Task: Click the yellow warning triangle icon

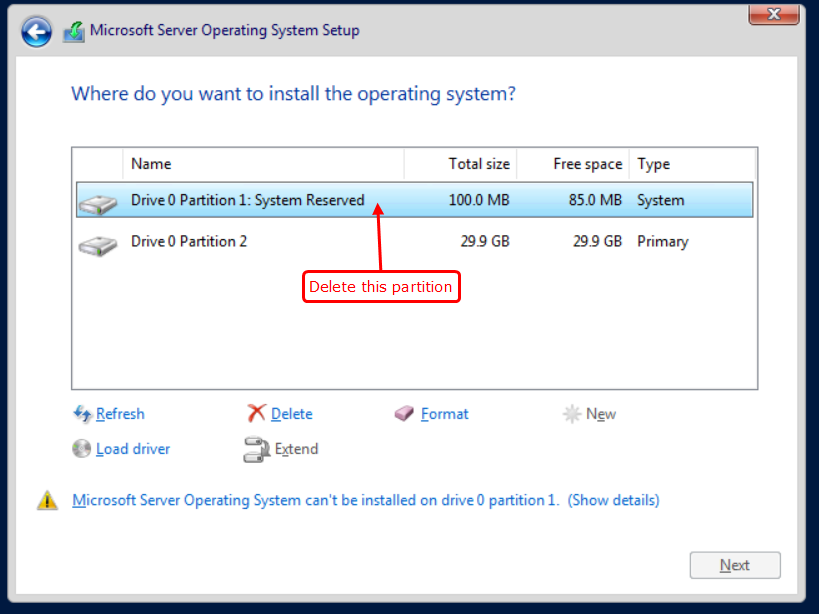Action: pos(48,500)
